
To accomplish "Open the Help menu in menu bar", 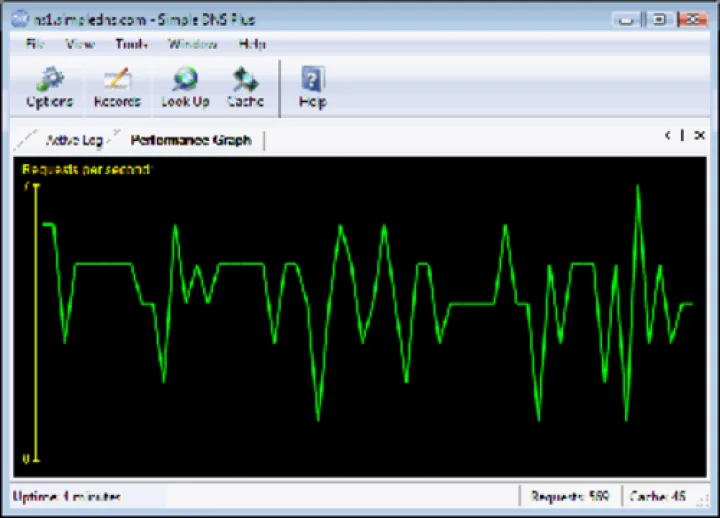I will point(252,44).
